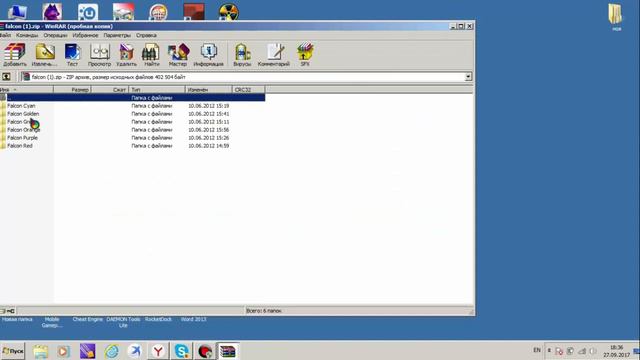This screenshot has width=640, height=360.
Task: Click the Word 2013 desktop label
Action: pyautogui.click(x=193, y=319)
